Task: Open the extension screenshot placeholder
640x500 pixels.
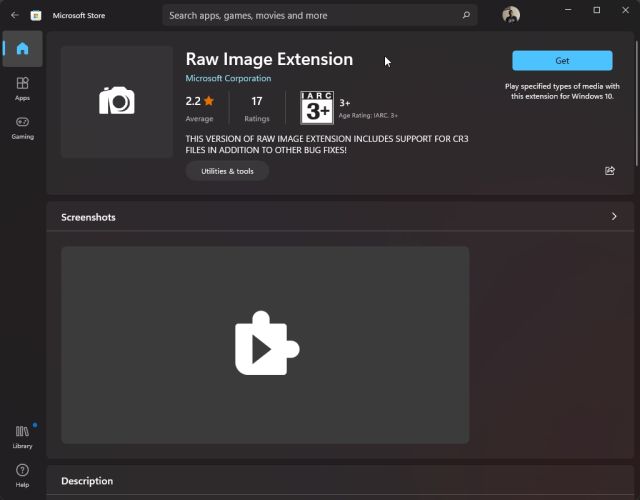Action: (x=265, y=345)
